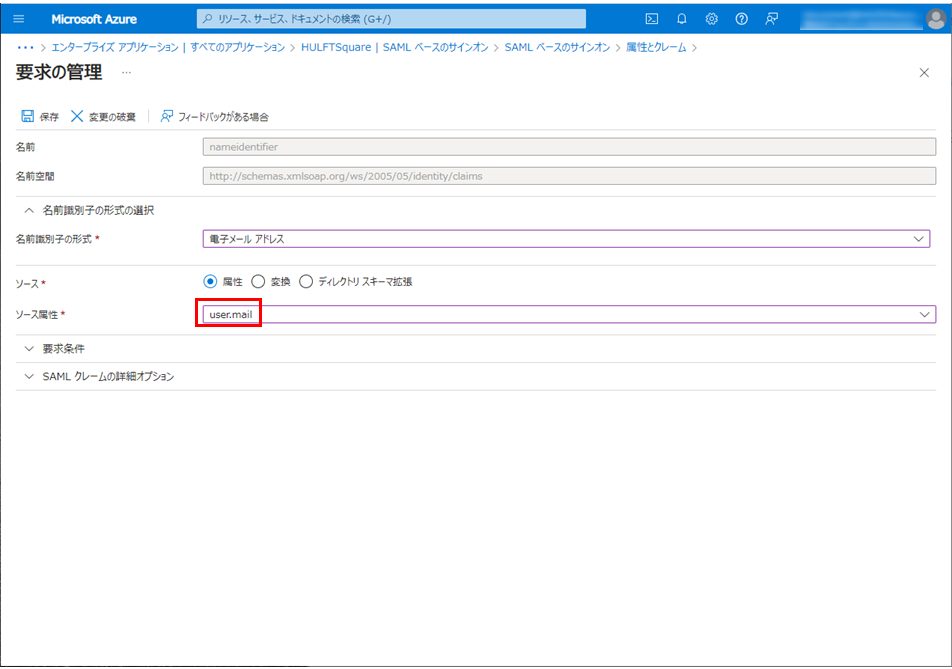Open portal settings gear
The image size is (952, 669).
point(711,19)
